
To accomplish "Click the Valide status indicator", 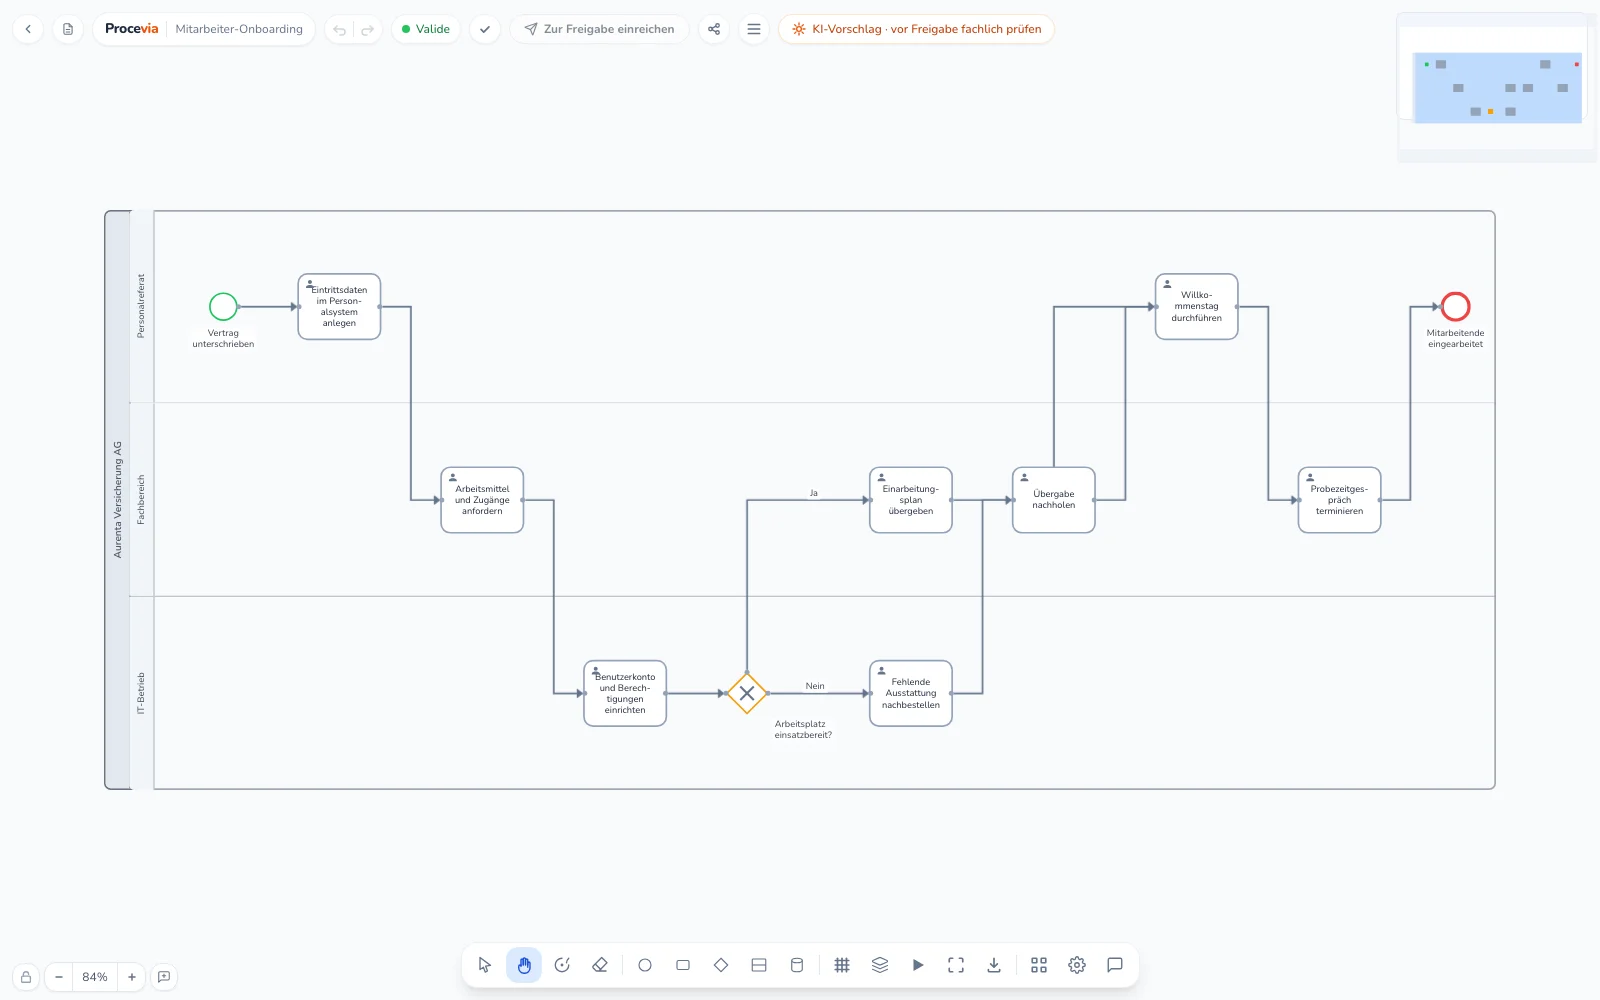I will pyautogui.click(x=426, y=29).
